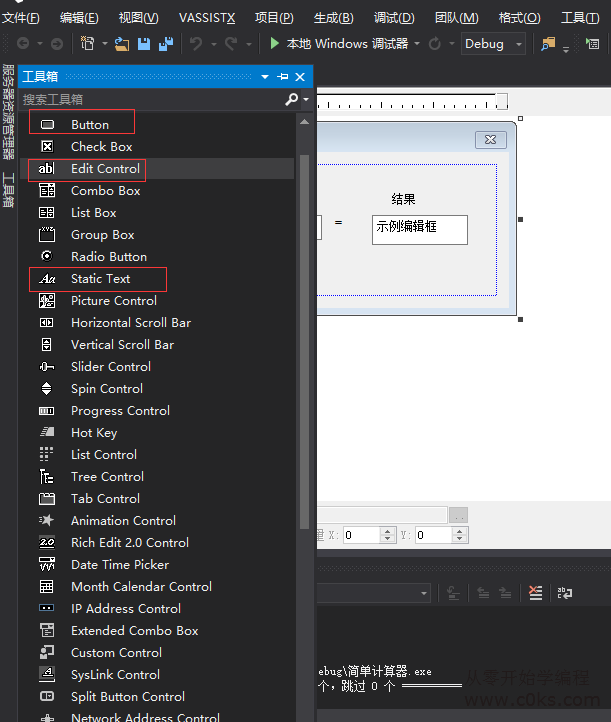
Task: Click the horizontal ruler slider handle
Action: click(x=502, y=101)
